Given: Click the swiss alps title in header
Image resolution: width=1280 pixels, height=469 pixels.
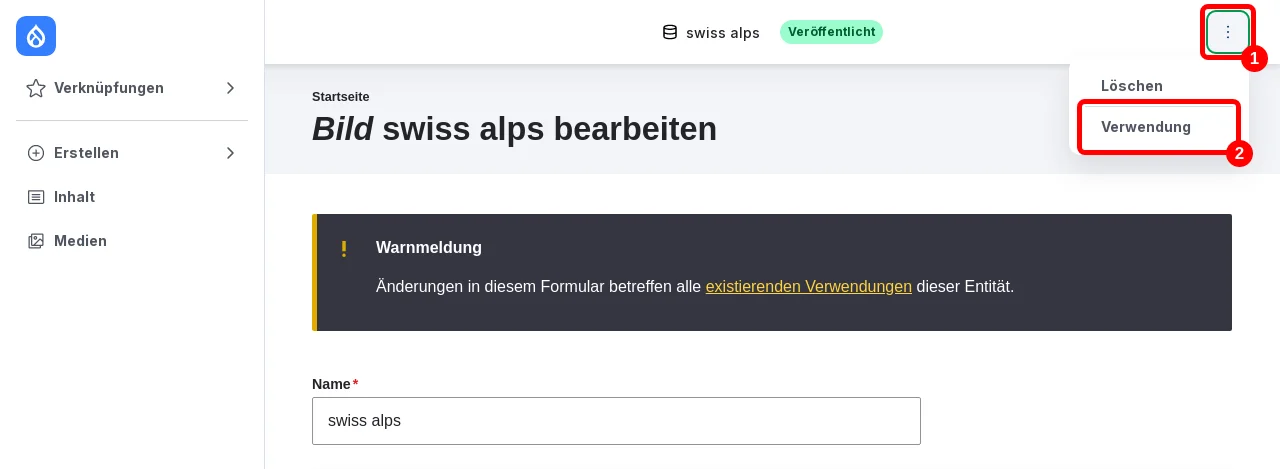Looking at the screenshot, I should point(723,33).
